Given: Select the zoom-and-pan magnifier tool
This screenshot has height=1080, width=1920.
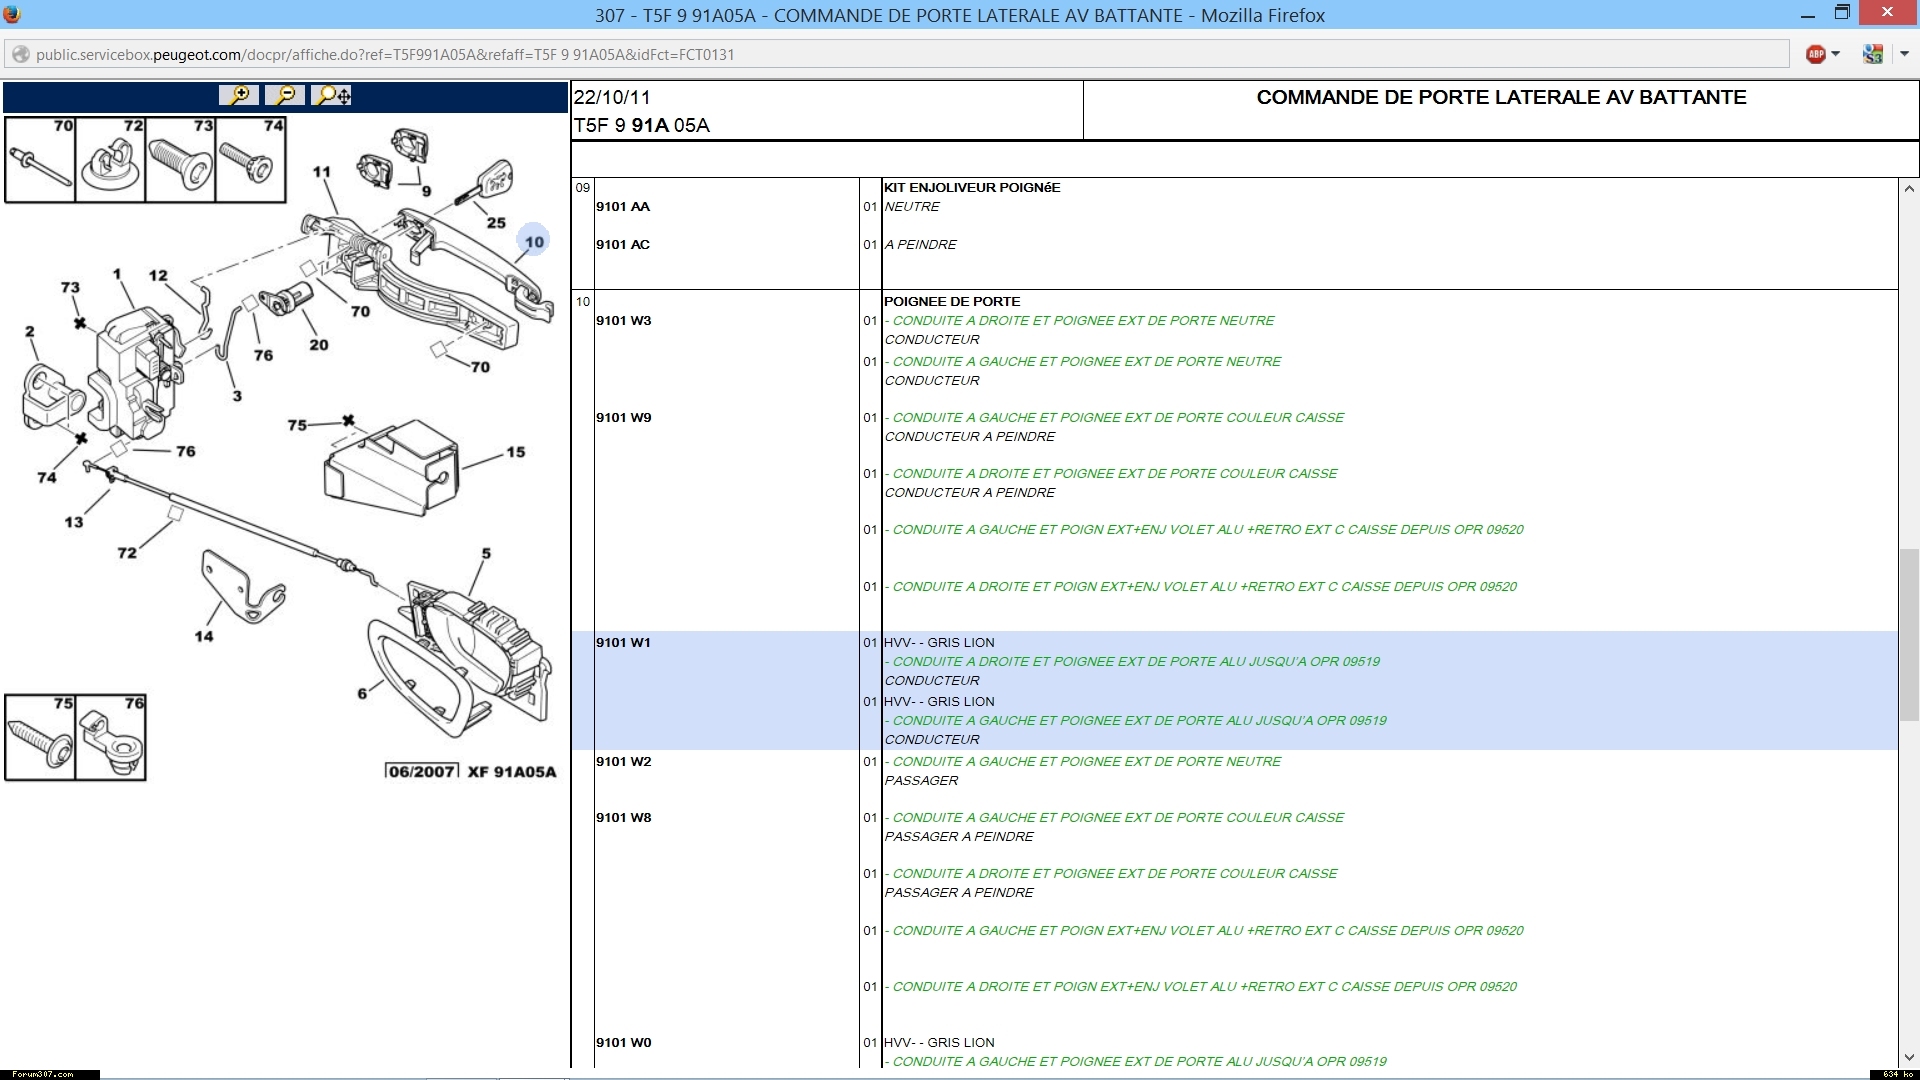Looking at the screenshot, I should pyautogui.click(x=331, y=95).
